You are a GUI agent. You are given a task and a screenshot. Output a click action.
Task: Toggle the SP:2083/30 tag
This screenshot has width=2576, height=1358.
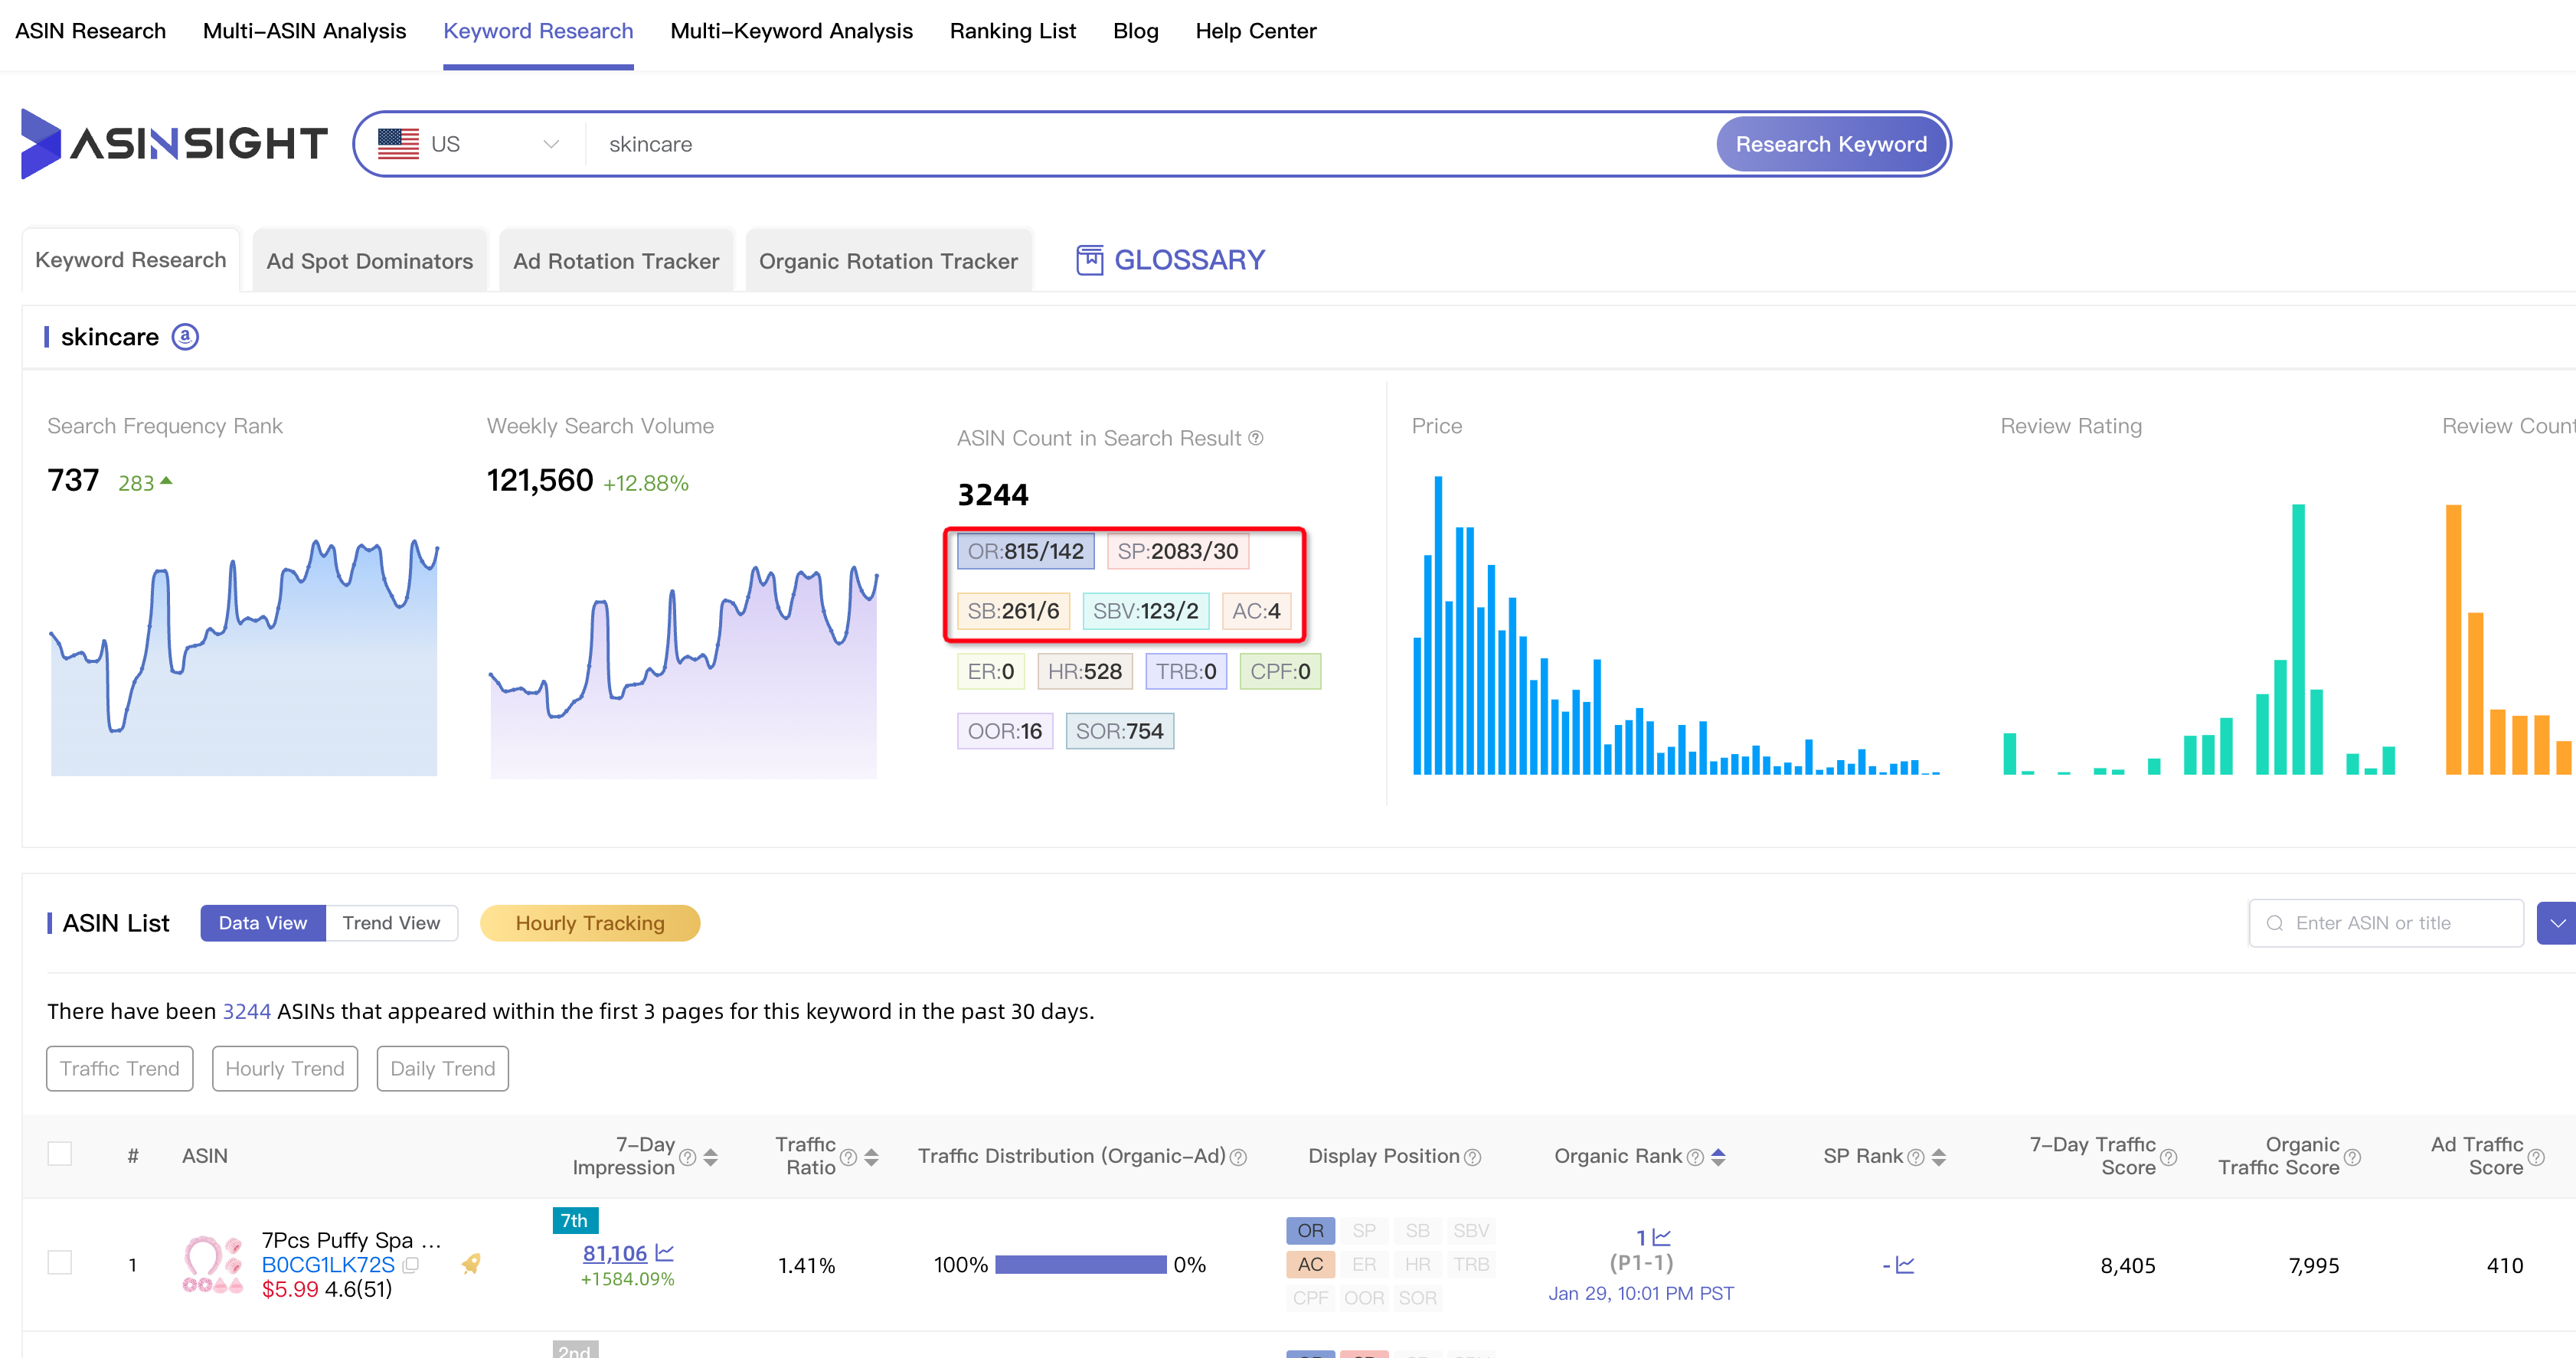(x=1177, y=551)
